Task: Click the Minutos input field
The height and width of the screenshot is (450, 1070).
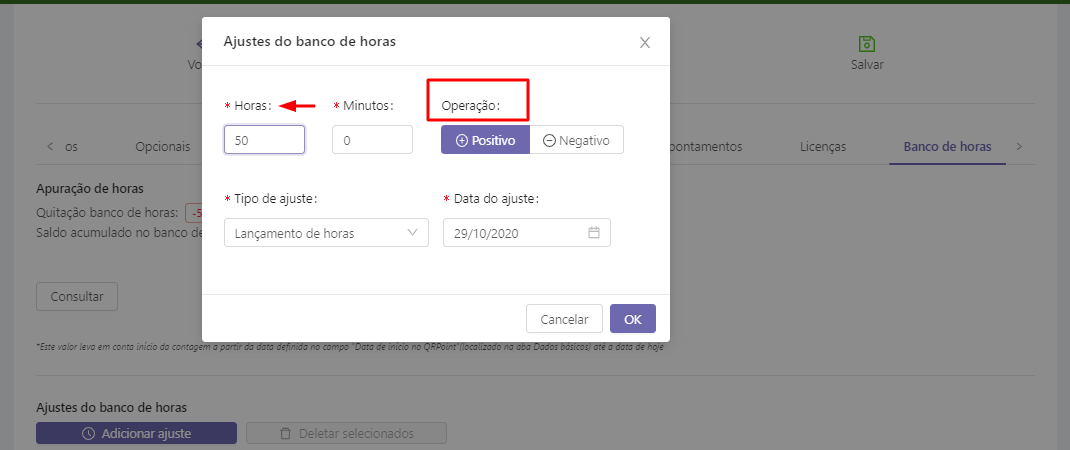Action: click(x=372, y=140)
